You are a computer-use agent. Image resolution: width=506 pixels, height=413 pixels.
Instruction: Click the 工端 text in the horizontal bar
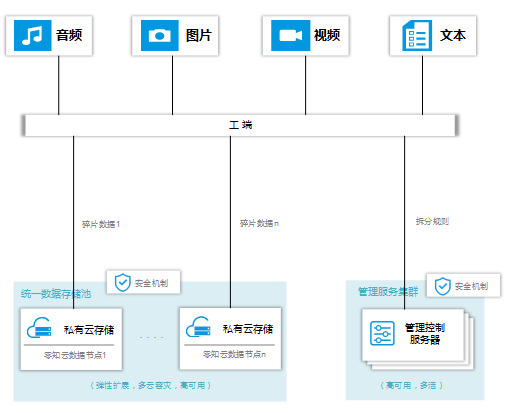pos(241,125)
